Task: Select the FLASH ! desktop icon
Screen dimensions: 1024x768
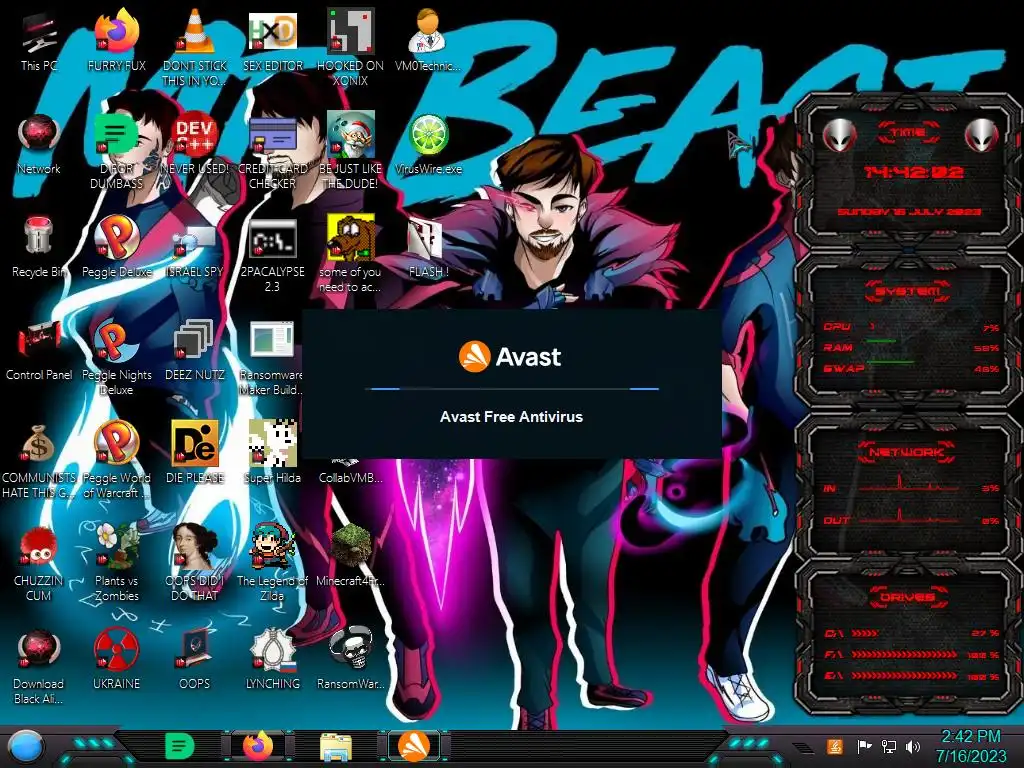Action: [425, 239]
